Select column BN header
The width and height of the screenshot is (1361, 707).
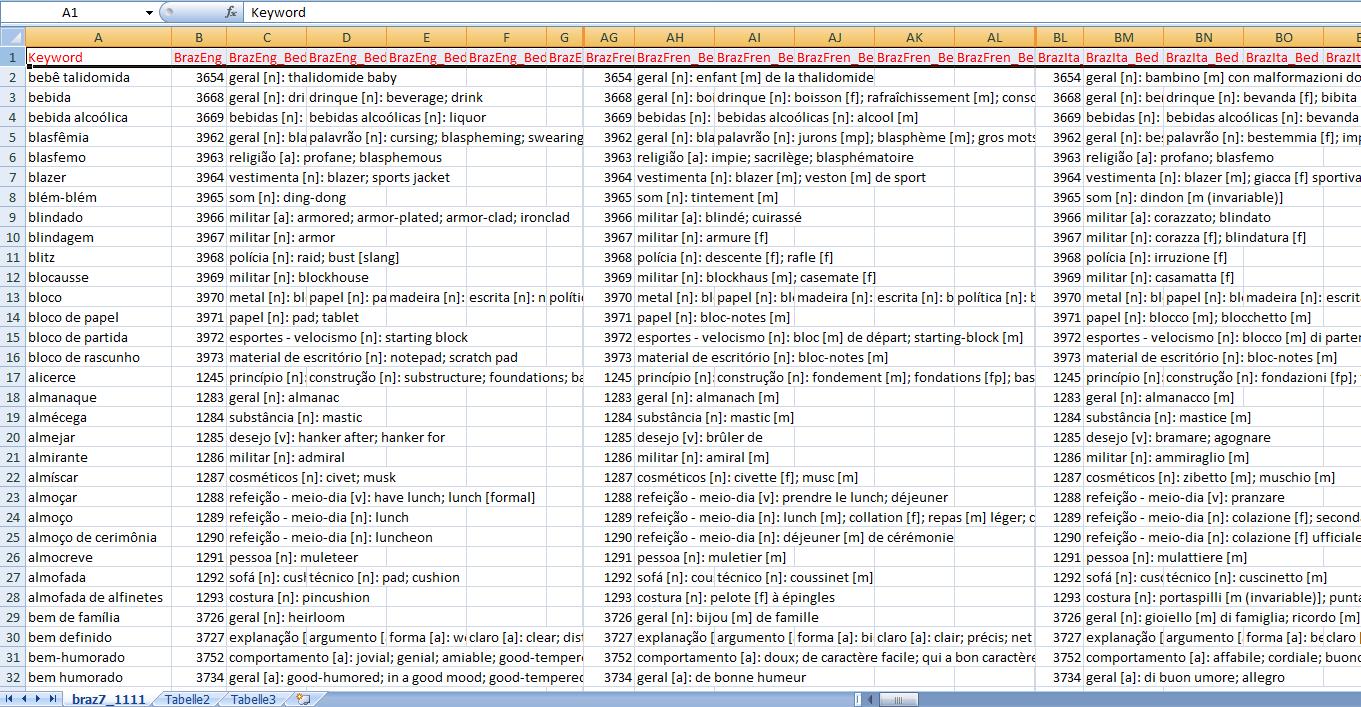click(1204, 38)
